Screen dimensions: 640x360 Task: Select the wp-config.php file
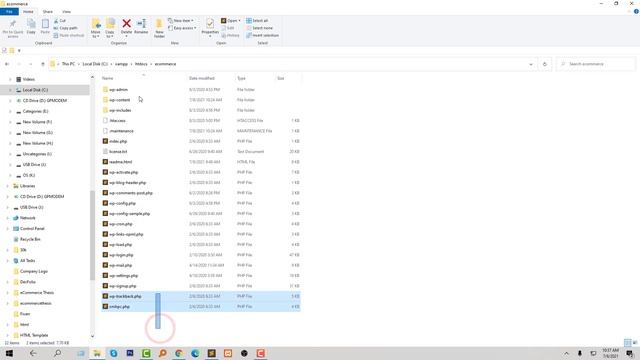122,203
